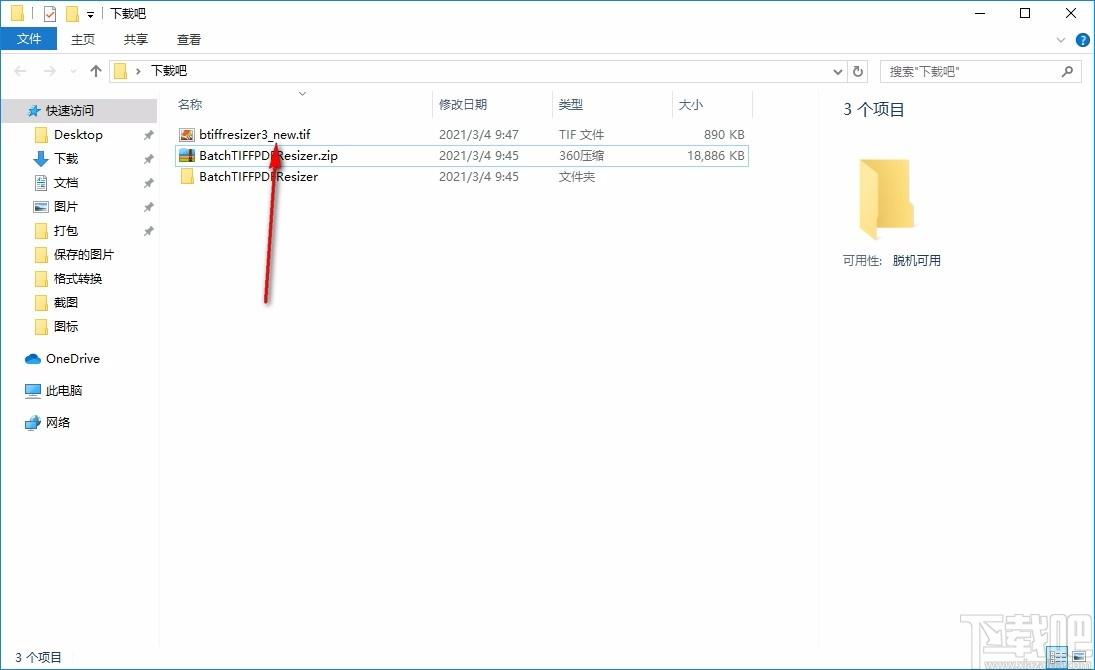Click the OneDrive cloud icon

(33, 359)
